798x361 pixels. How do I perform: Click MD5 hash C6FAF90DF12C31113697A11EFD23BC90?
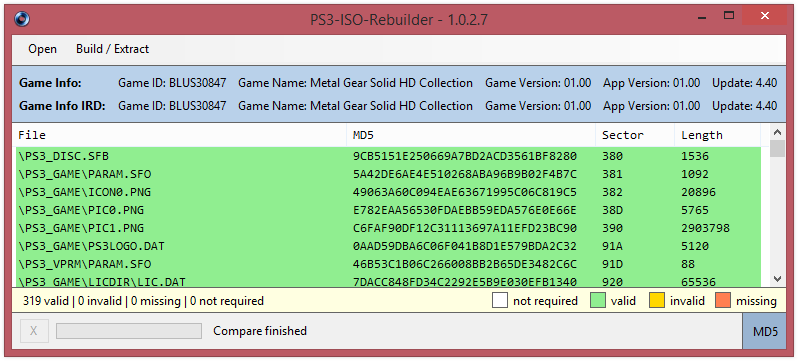coord(465,228)
